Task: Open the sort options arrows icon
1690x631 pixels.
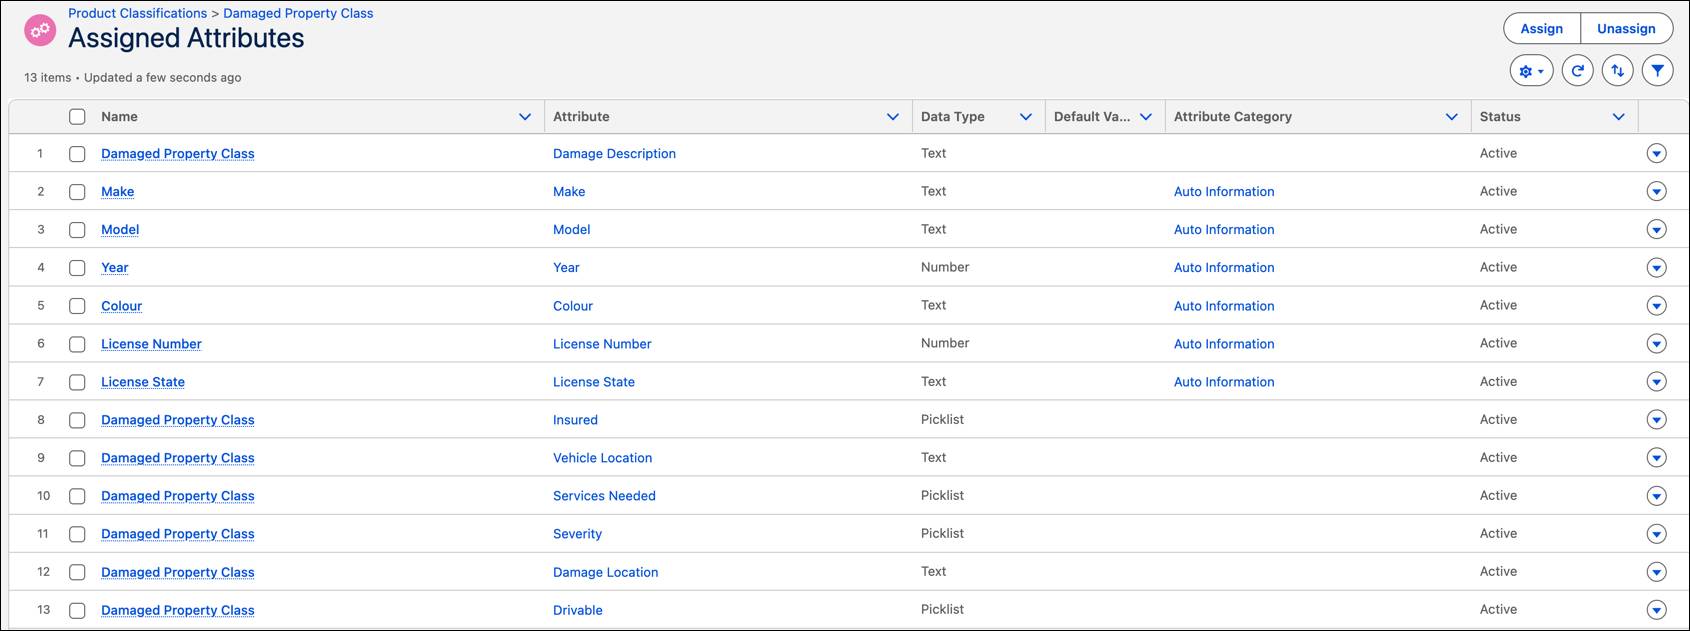Action: point(1617,71)
